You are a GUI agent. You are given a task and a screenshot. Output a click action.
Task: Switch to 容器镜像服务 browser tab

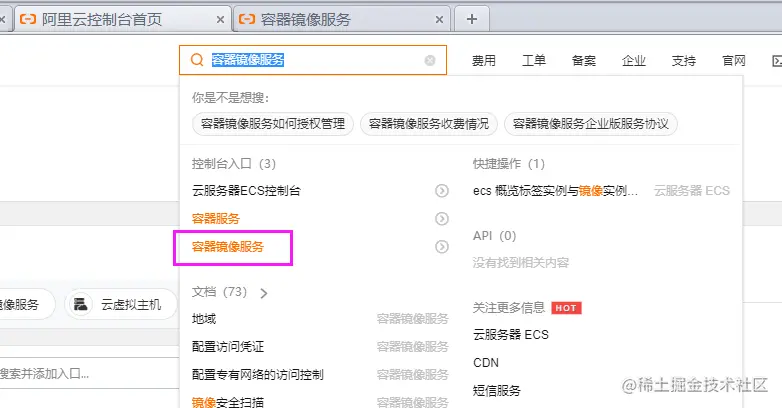[x=342, y=19]
